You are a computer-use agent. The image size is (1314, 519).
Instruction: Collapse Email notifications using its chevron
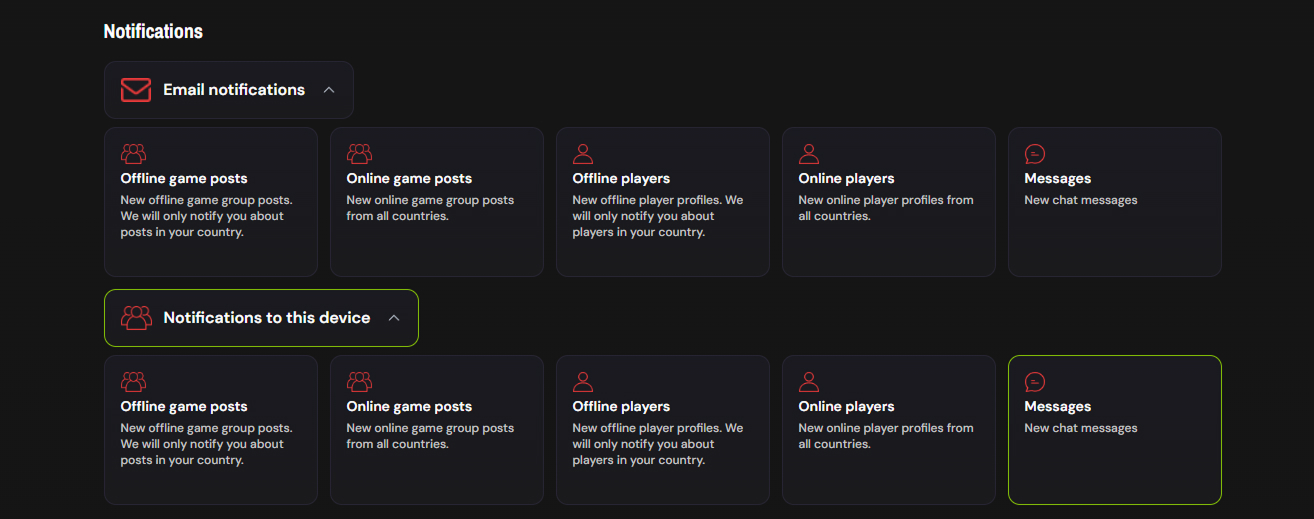click(x=329, y=90)
